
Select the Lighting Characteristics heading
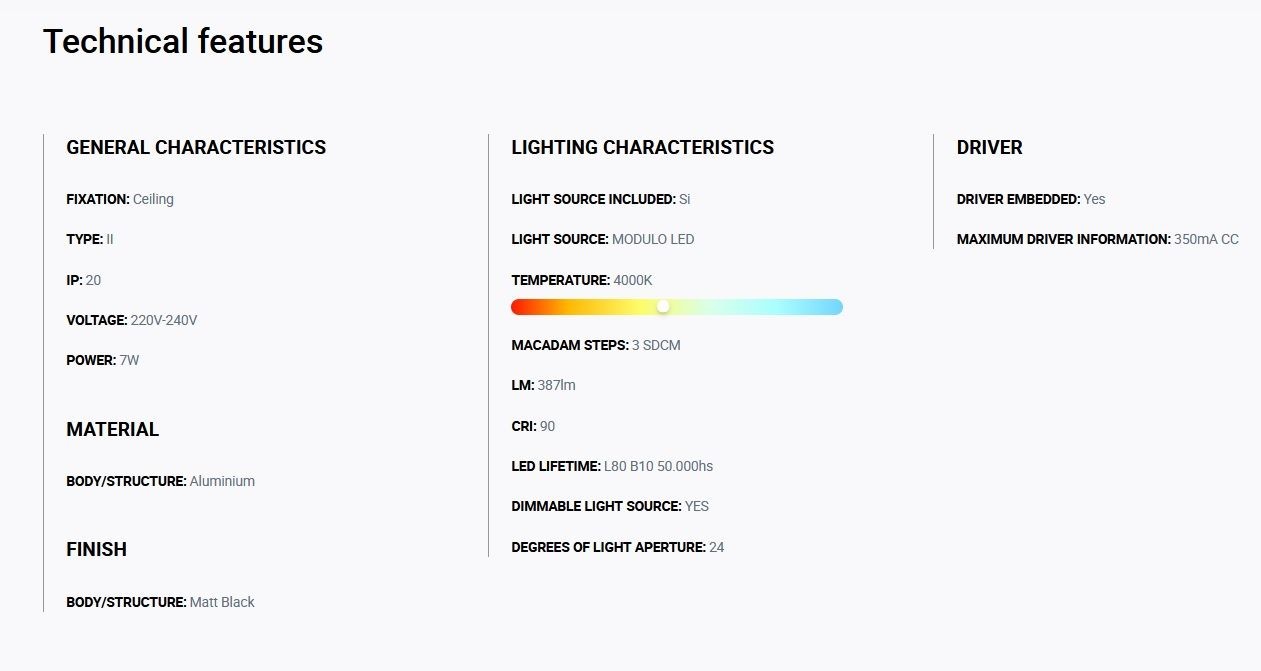coord(643,147)
